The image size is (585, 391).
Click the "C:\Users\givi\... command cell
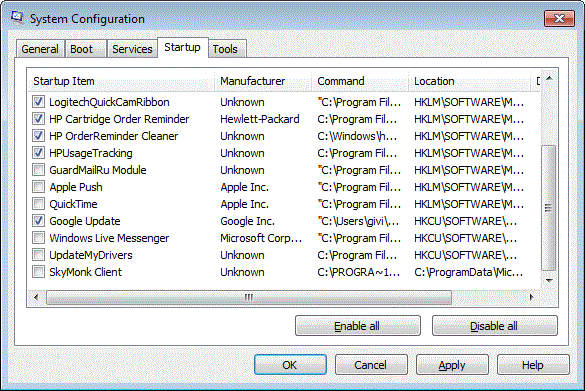coord(358,221)
